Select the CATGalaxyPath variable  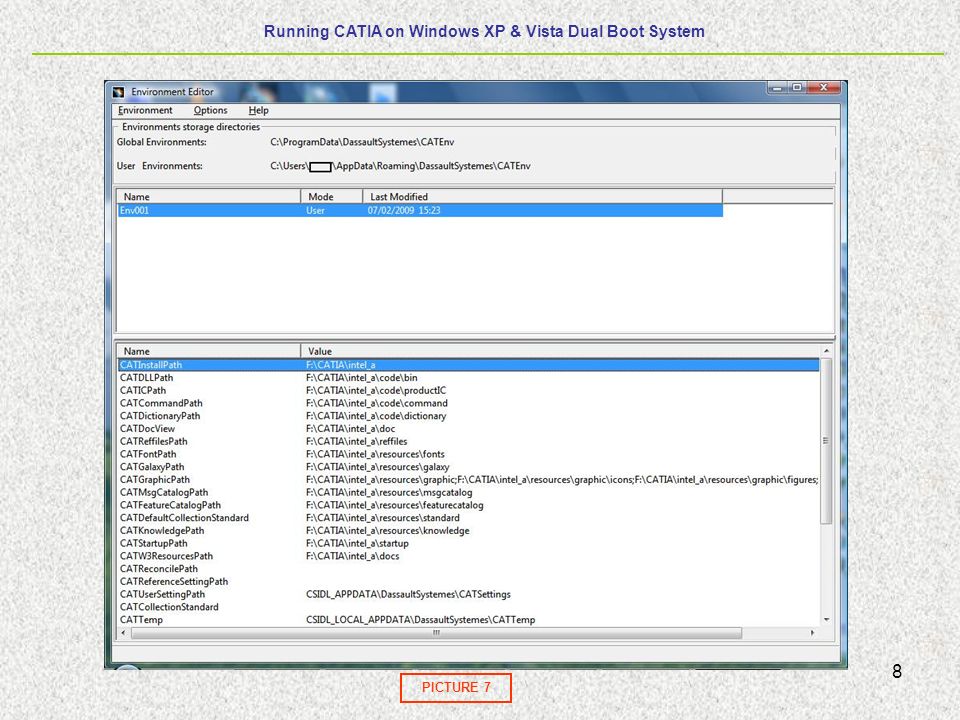(x=152, y=467)
